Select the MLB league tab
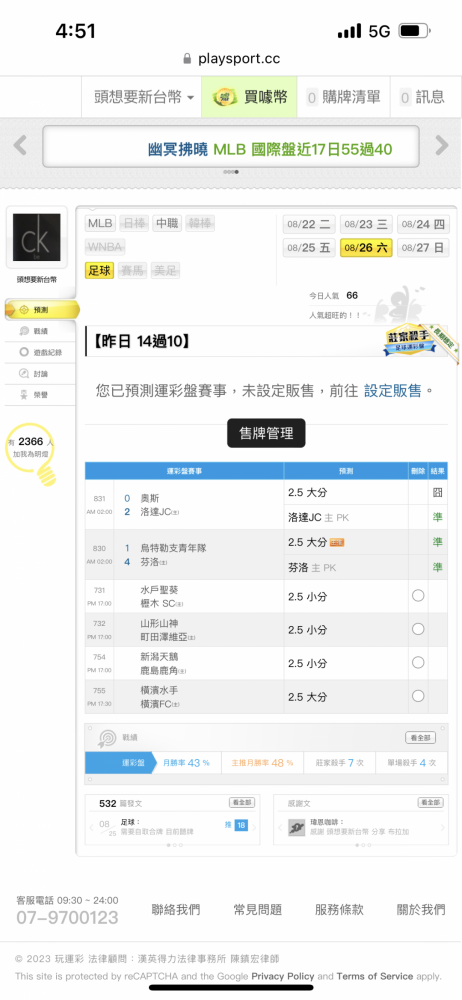Screen dimensions: 462x1000 [x=100, y=224]
